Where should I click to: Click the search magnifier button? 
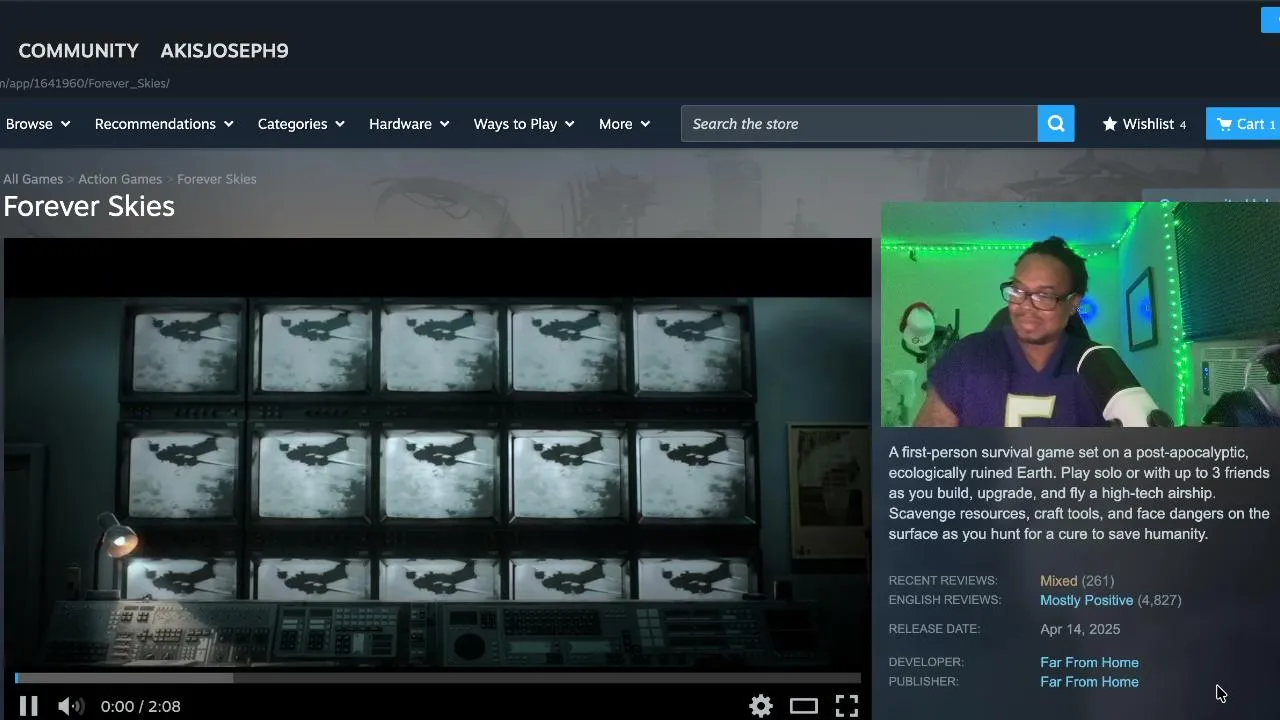1056,124
